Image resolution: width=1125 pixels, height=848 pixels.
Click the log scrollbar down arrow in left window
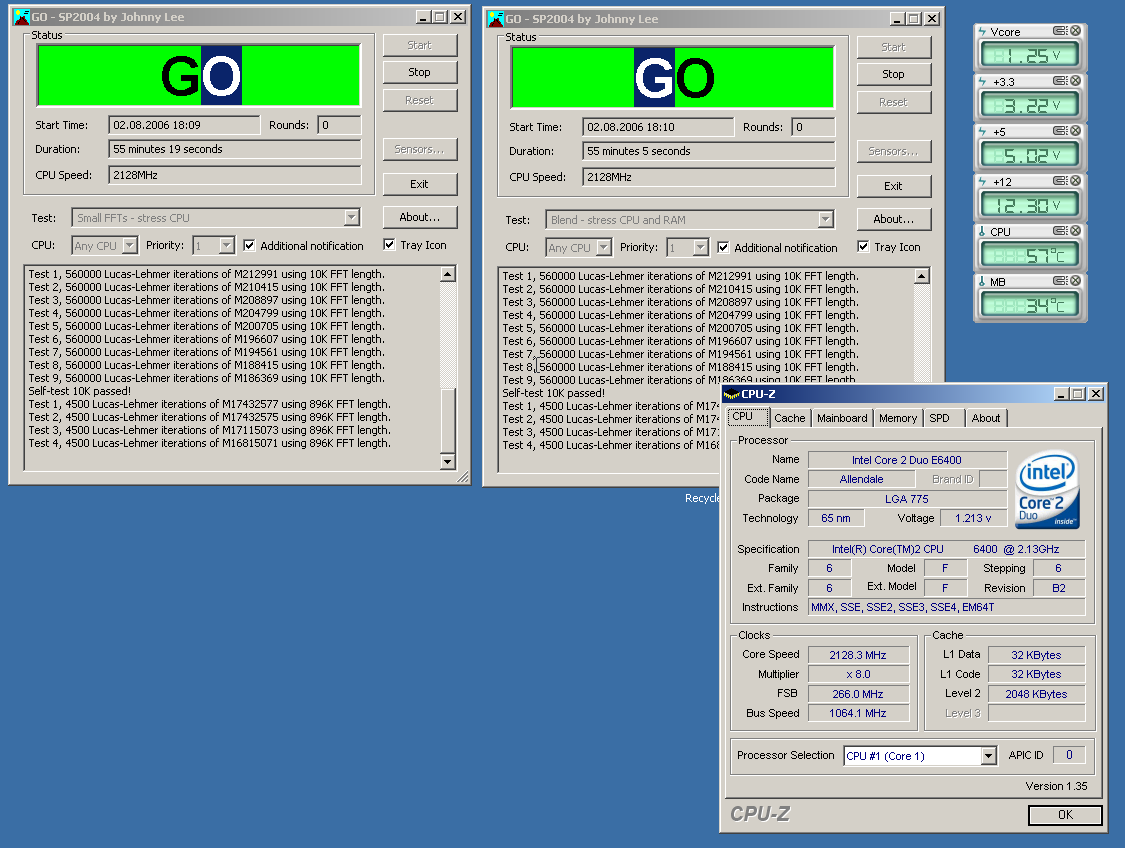point(448,461)
